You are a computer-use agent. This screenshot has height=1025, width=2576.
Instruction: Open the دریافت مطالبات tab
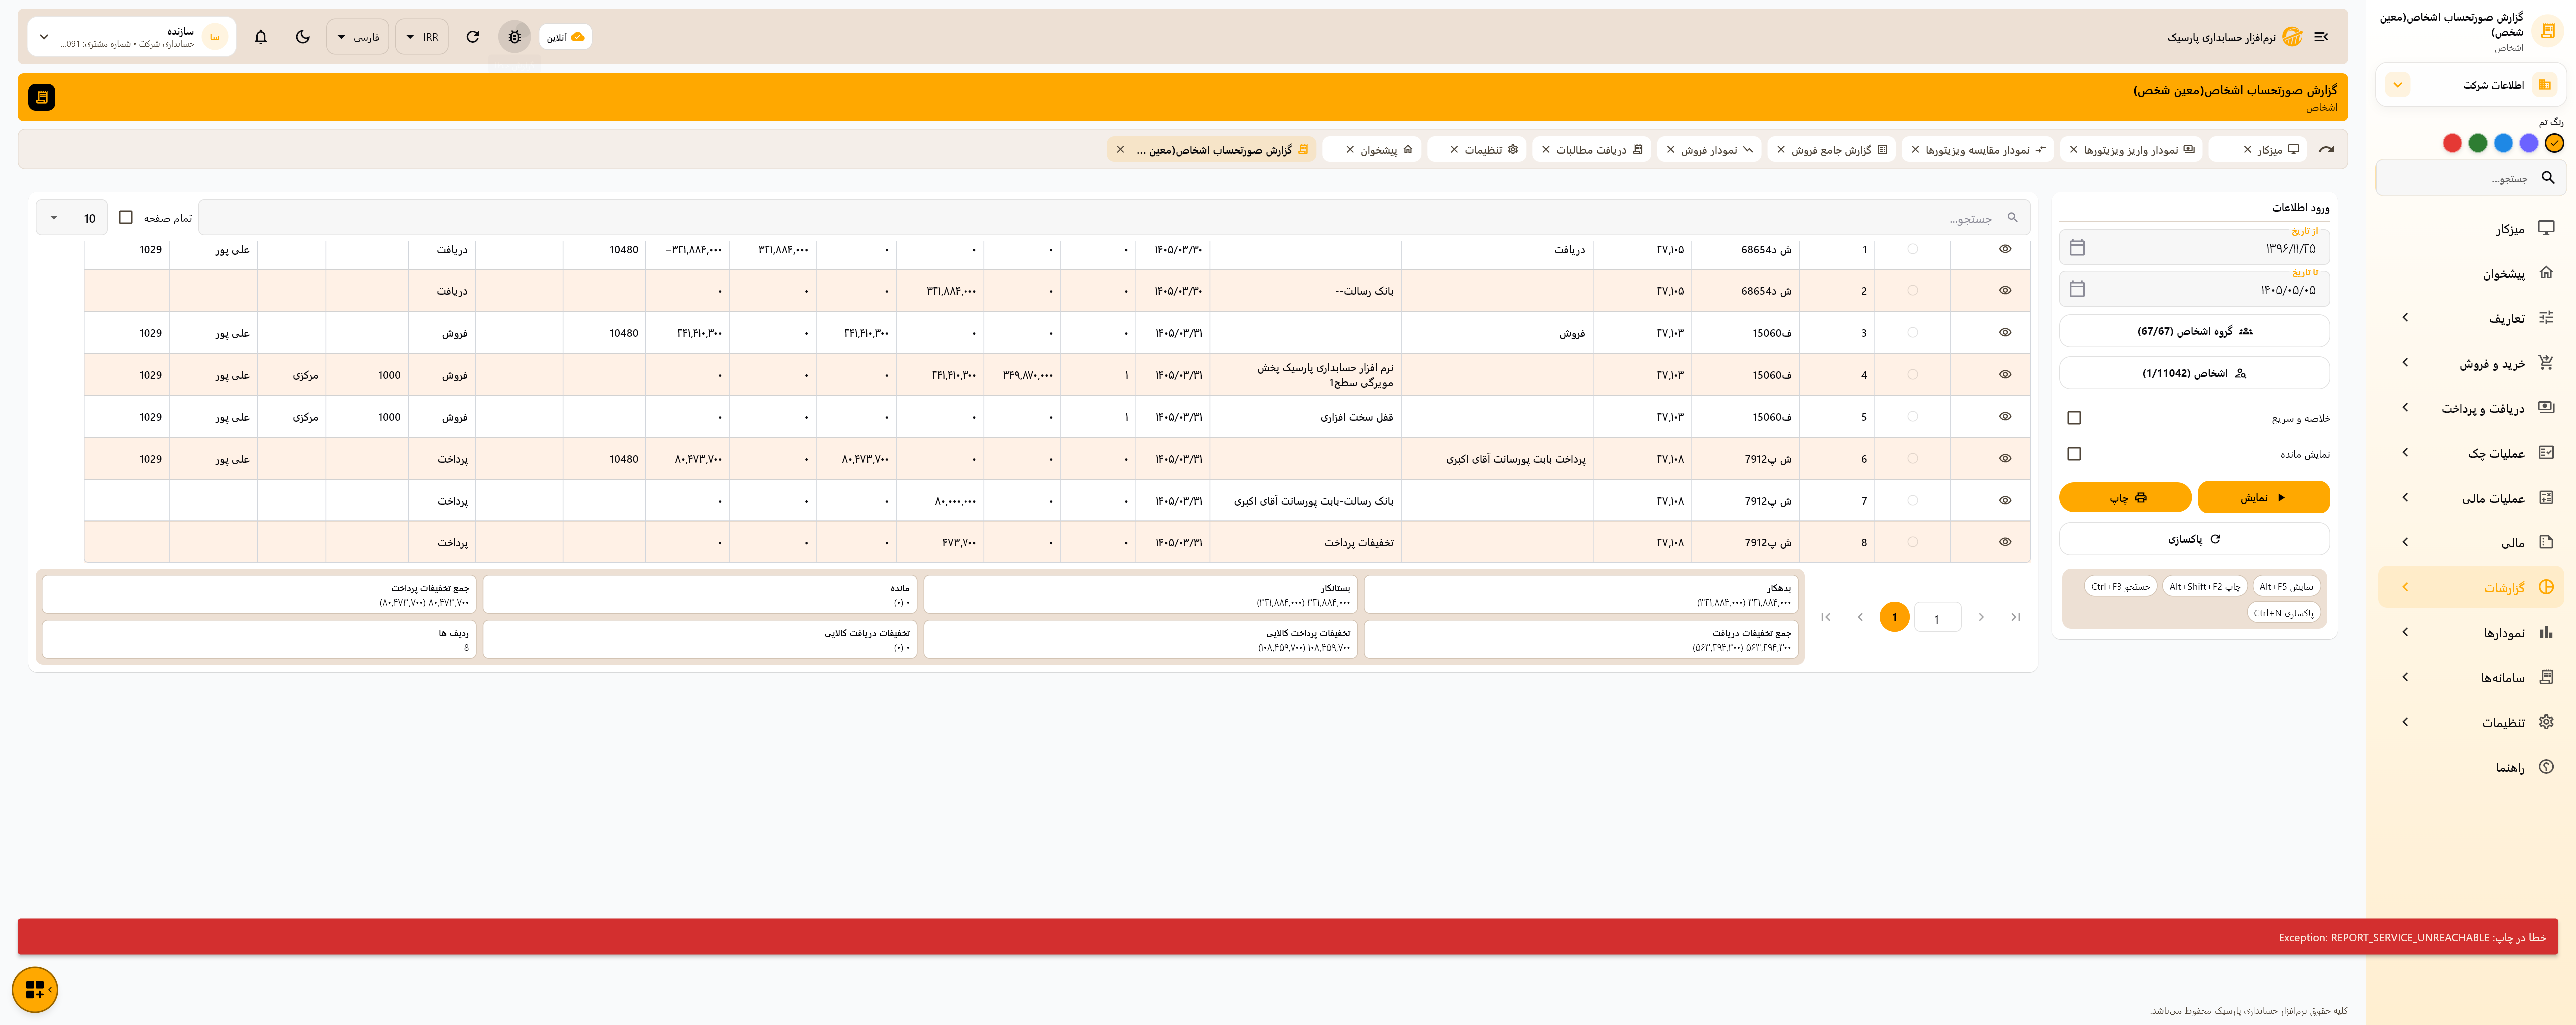(1590, 150)
